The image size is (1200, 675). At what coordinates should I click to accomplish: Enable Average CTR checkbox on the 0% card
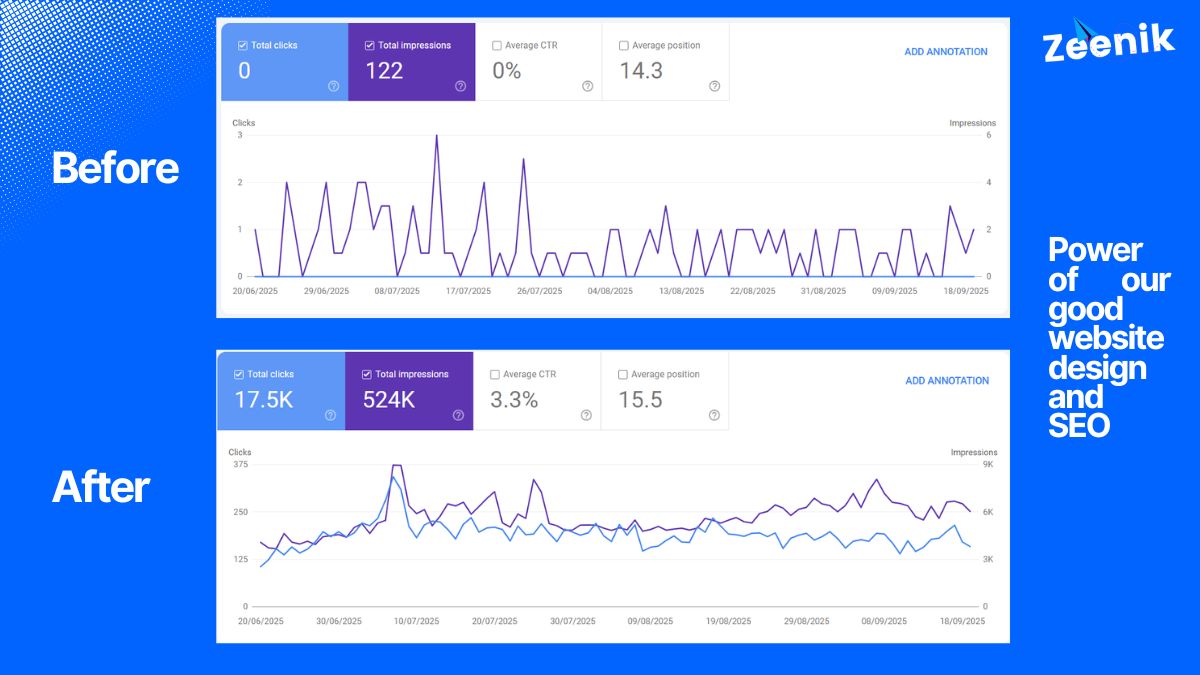click(497, 46)
